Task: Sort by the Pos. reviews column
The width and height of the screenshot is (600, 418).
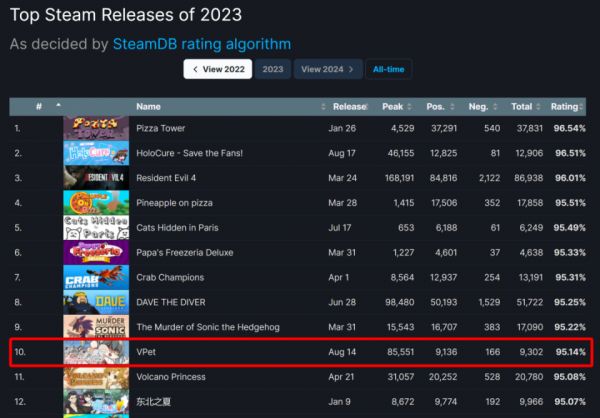Action: (439, 107)
